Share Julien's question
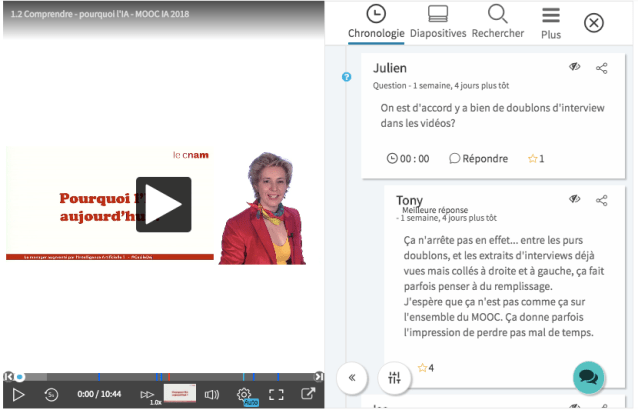Viewport: 638px width, 410px height. tap(601, 68)
